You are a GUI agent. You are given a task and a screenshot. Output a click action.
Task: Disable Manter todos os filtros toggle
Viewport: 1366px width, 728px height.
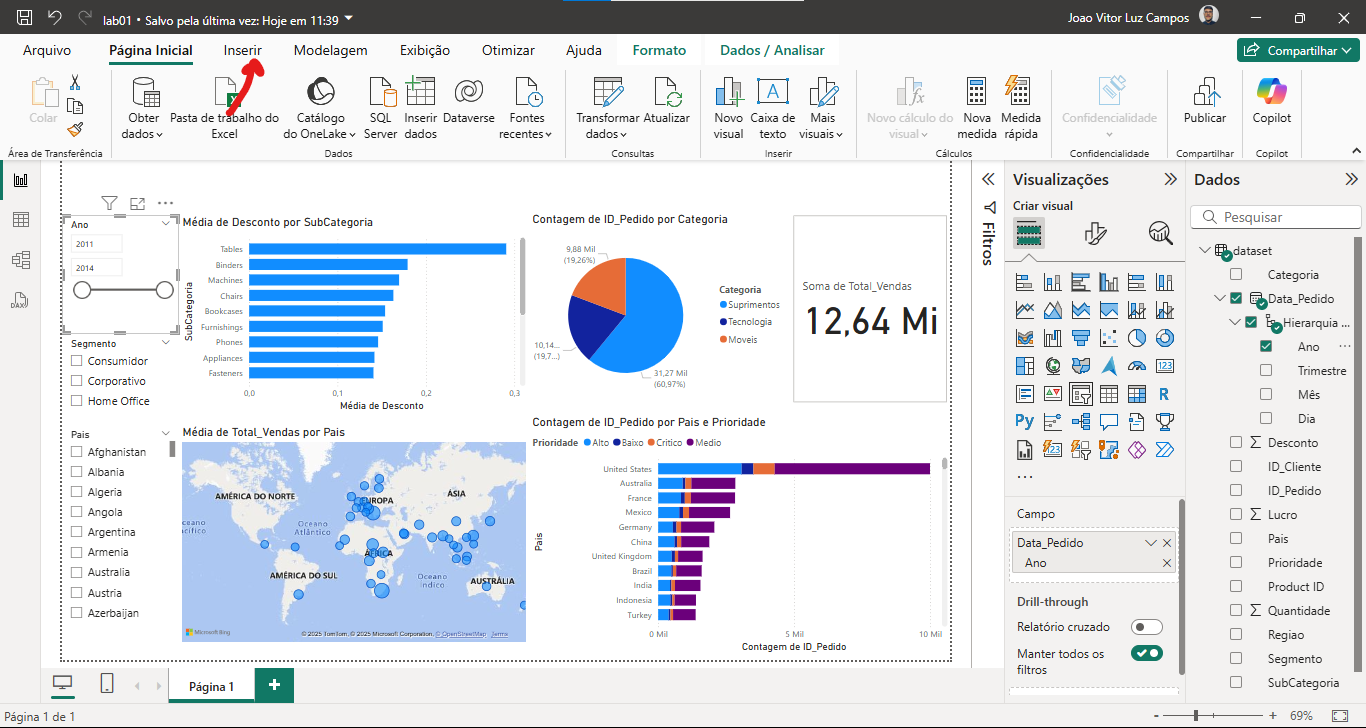(x=1147, y=653)
